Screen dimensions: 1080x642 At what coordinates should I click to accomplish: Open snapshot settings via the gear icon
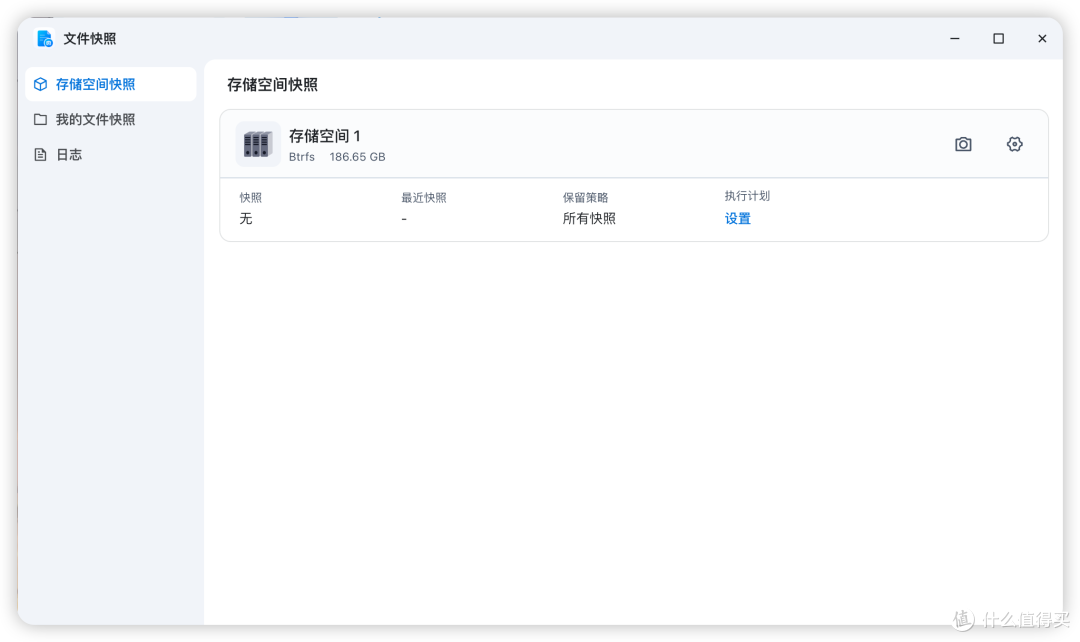[x=1014, y=144]
